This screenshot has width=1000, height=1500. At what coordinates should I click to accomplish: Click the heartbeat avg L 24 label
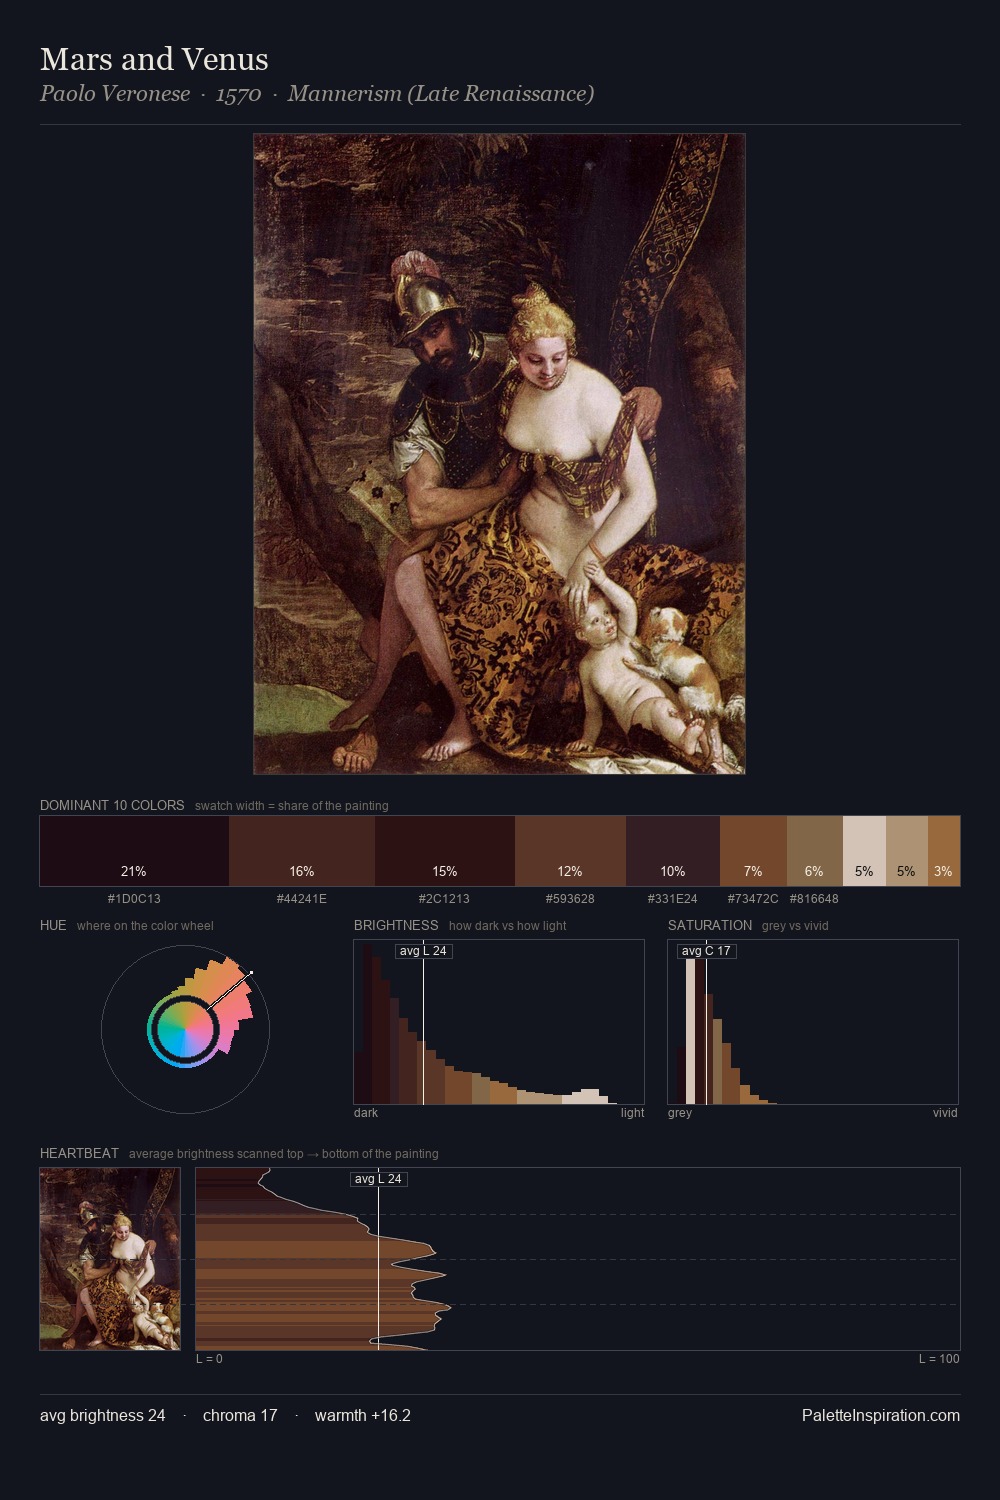378,1179
